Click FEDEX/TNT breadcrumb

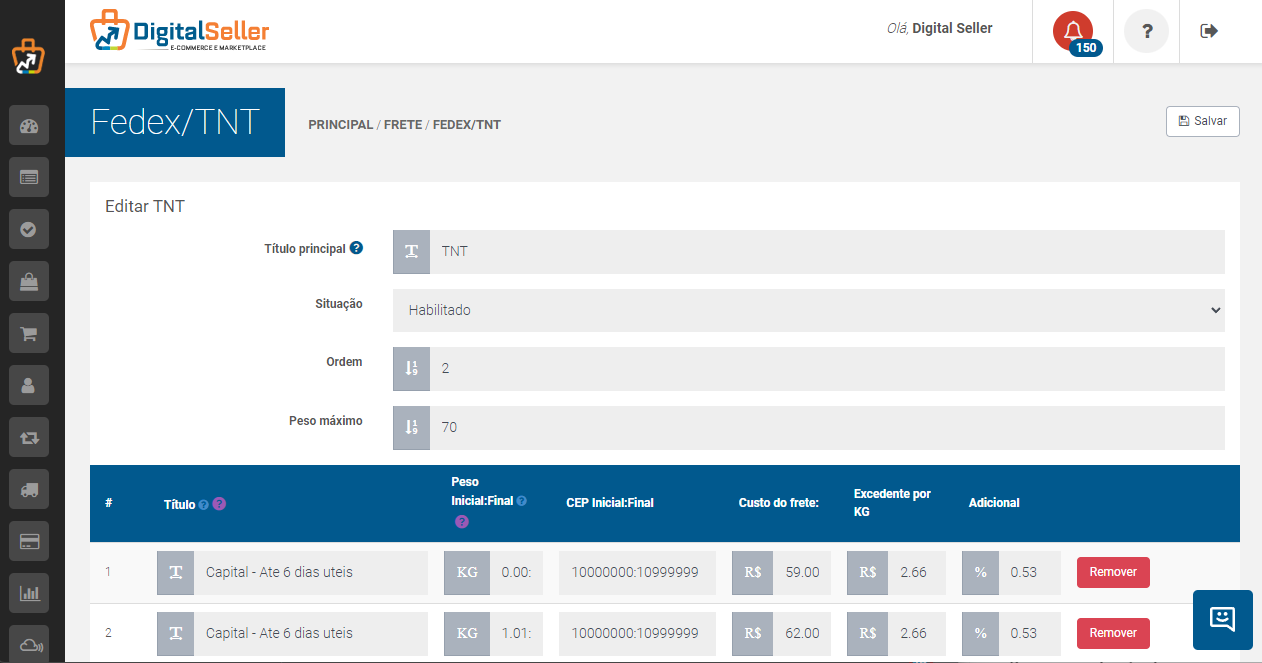[467, 125]
